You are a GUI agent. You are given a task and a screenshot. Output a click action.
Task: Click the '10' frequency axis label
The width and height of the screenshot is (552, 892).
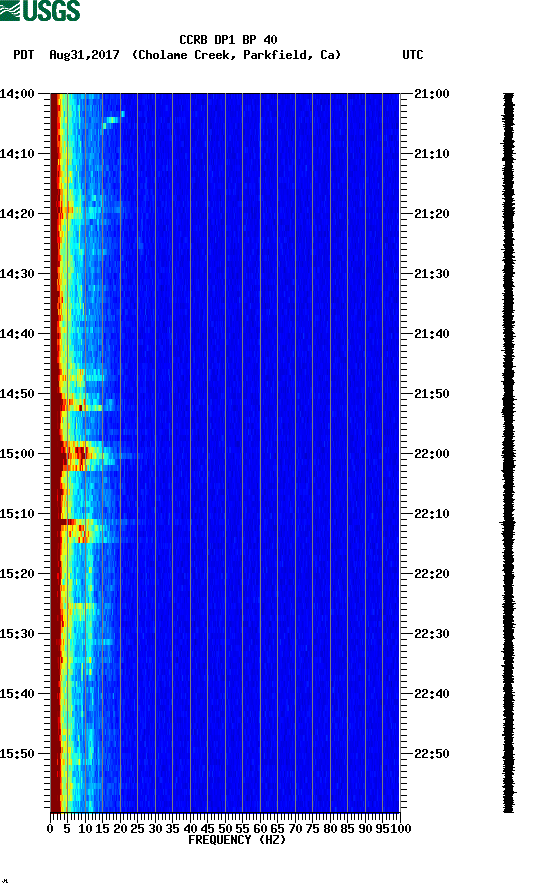coord(85,829)
